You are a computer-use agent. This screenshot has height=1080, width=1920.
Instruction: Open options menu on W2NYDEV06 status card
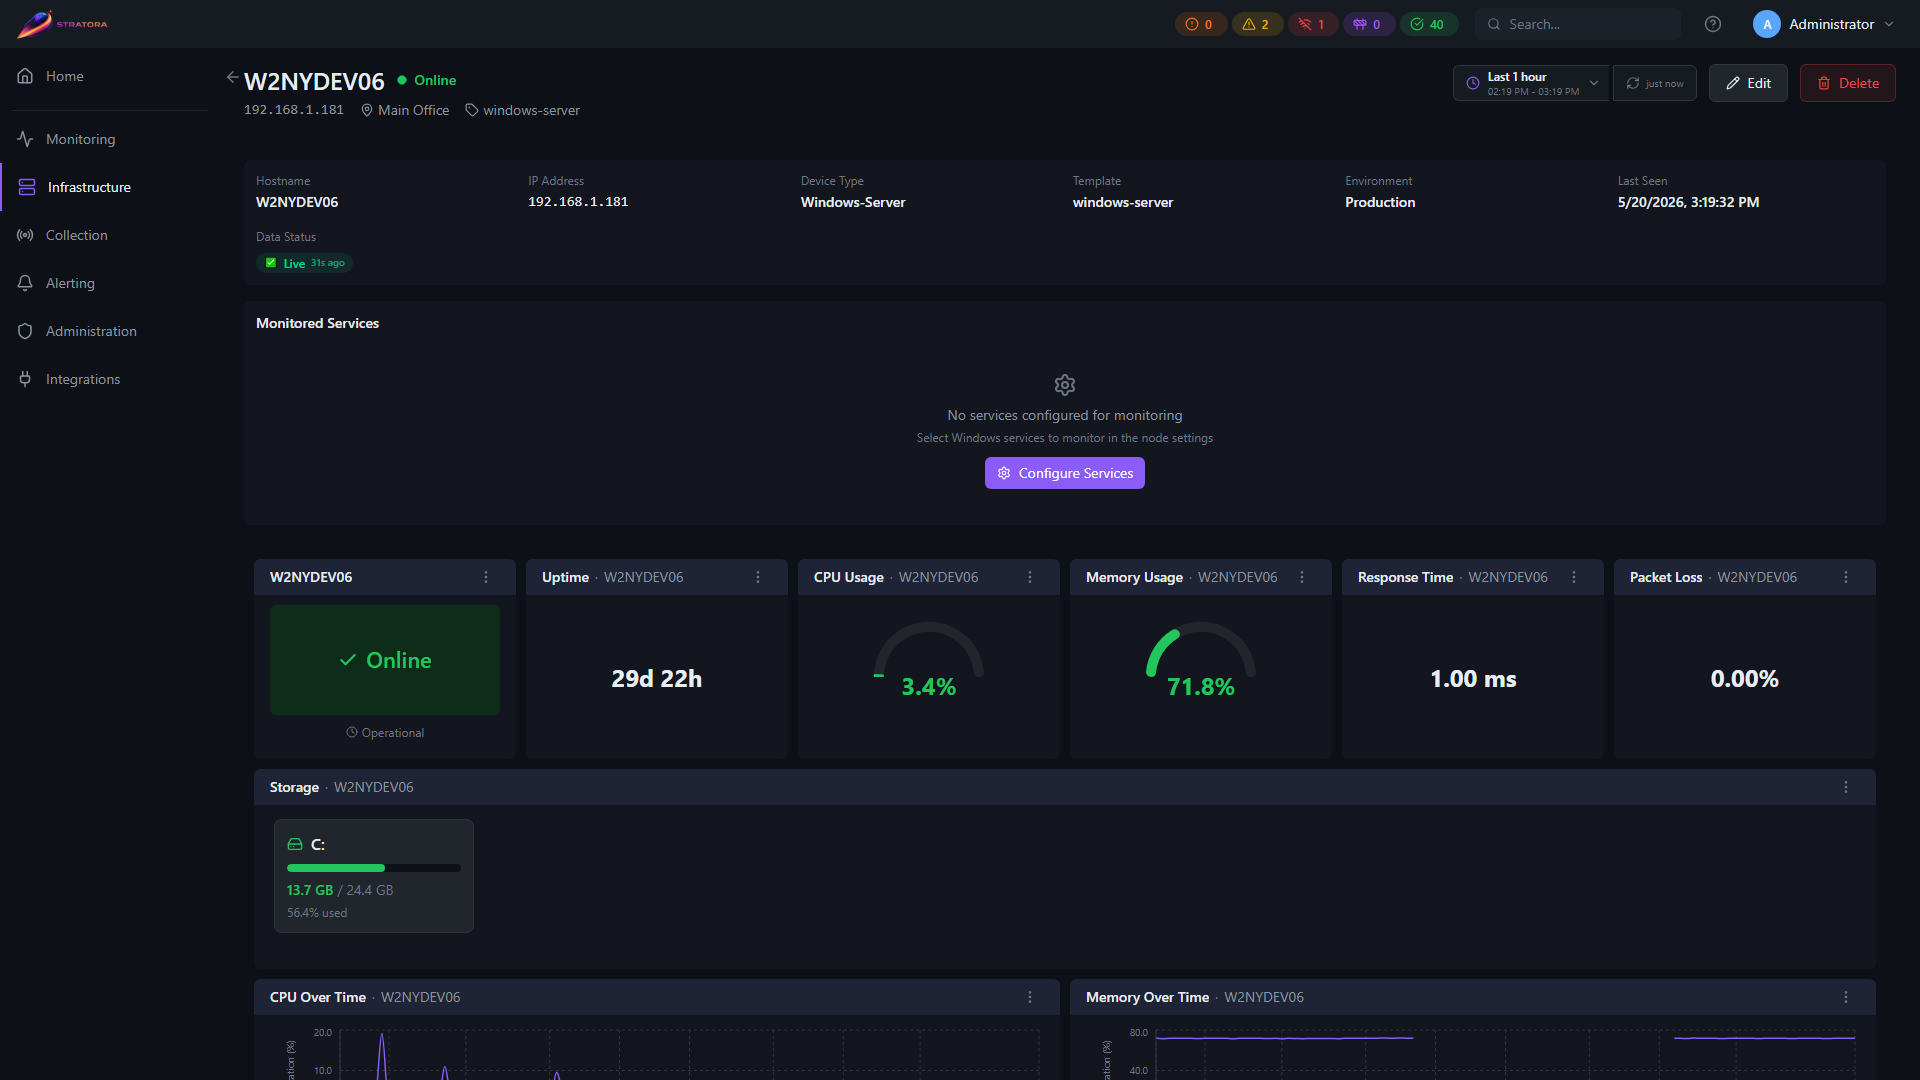(x=486, y=577)
